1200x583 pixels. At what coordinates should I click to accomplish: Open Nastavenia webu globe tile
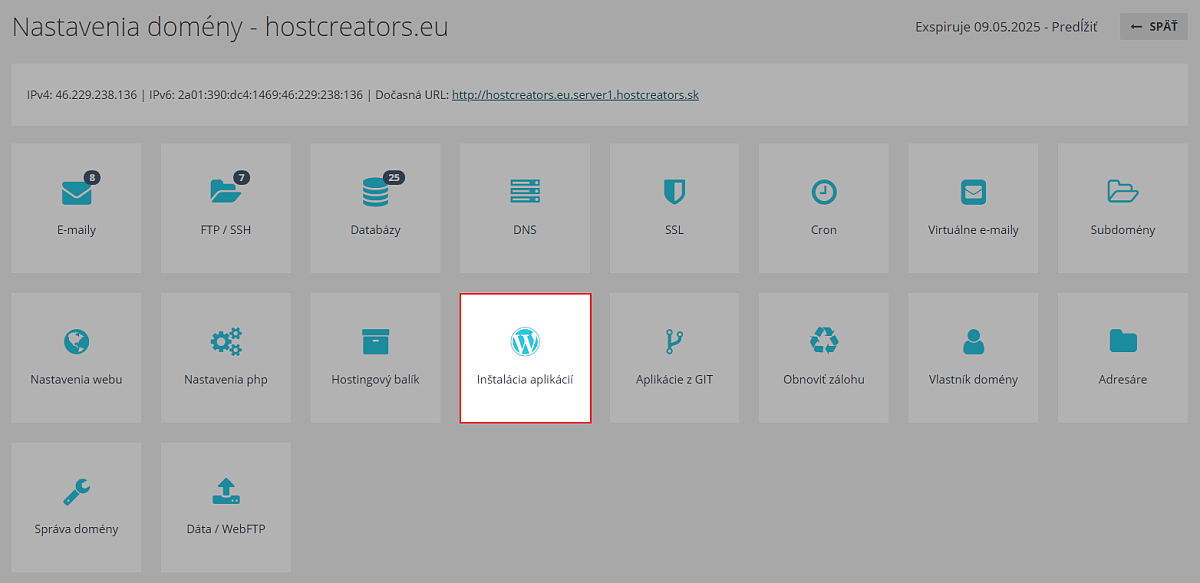(76, 358)
